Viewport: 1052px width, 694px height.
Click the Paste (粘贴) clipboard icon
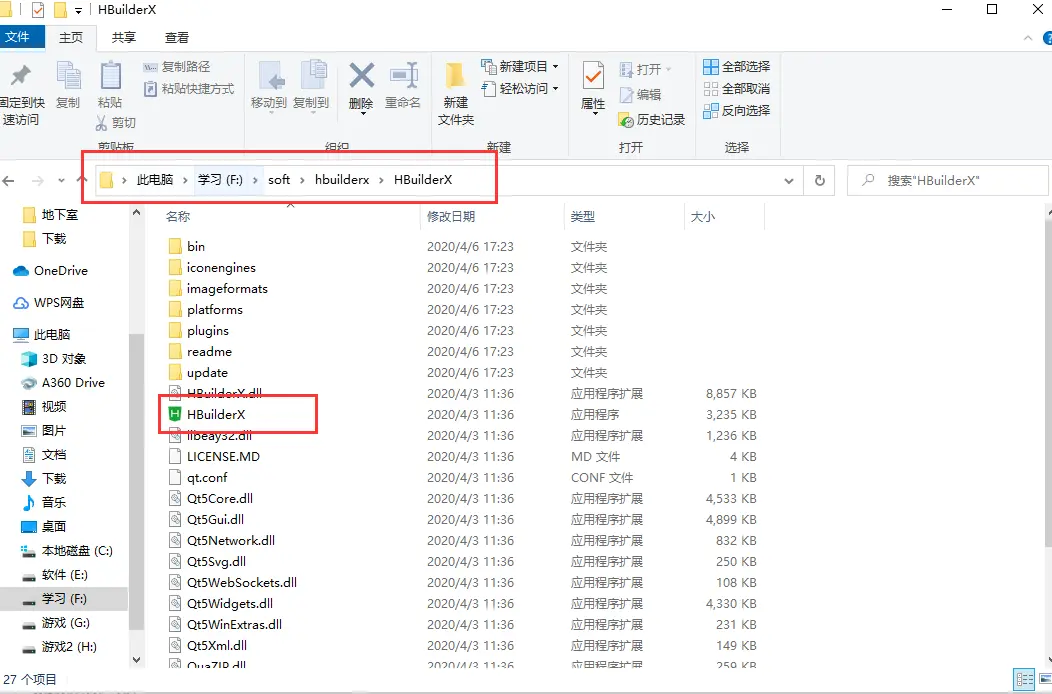[110, 76]
